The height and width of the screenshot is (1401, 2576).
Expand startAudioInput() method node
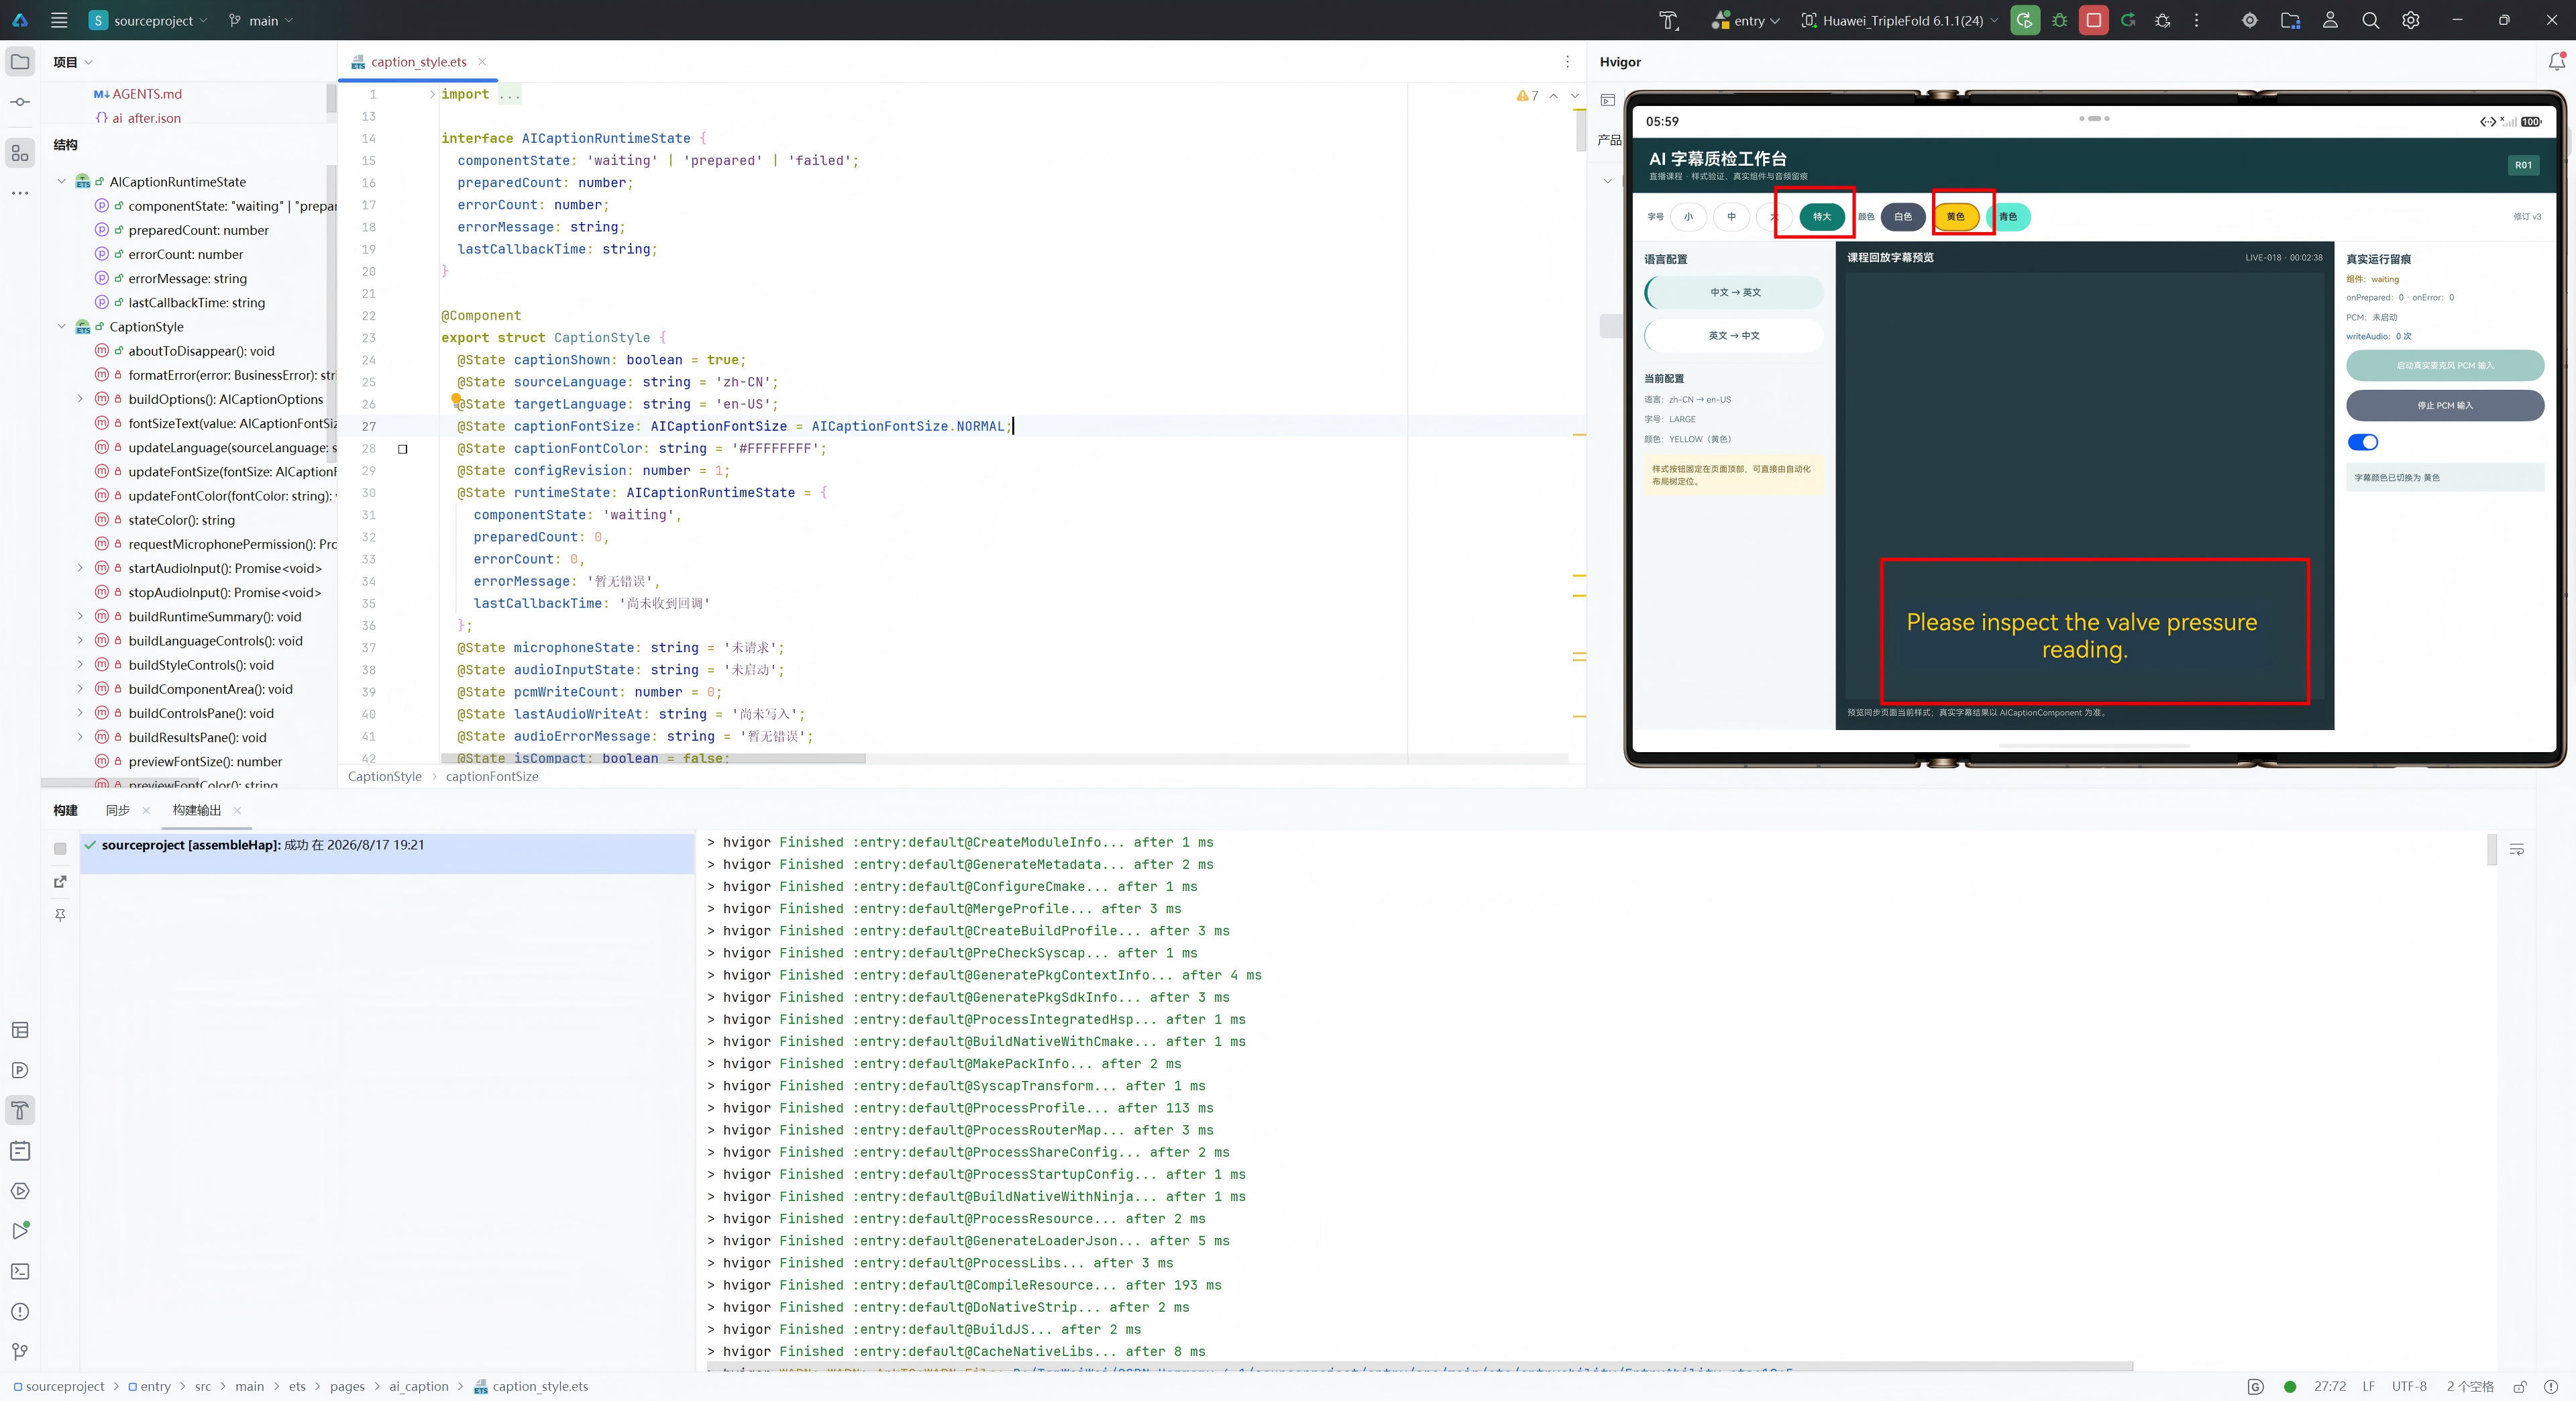tap(81, 568)
